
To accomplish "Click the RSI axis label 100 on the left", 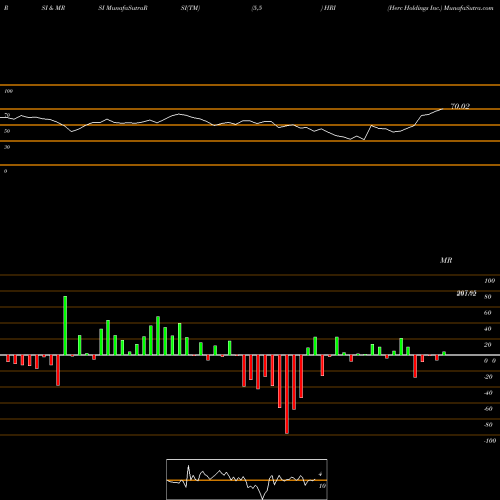I will click(x=8, y=91).
